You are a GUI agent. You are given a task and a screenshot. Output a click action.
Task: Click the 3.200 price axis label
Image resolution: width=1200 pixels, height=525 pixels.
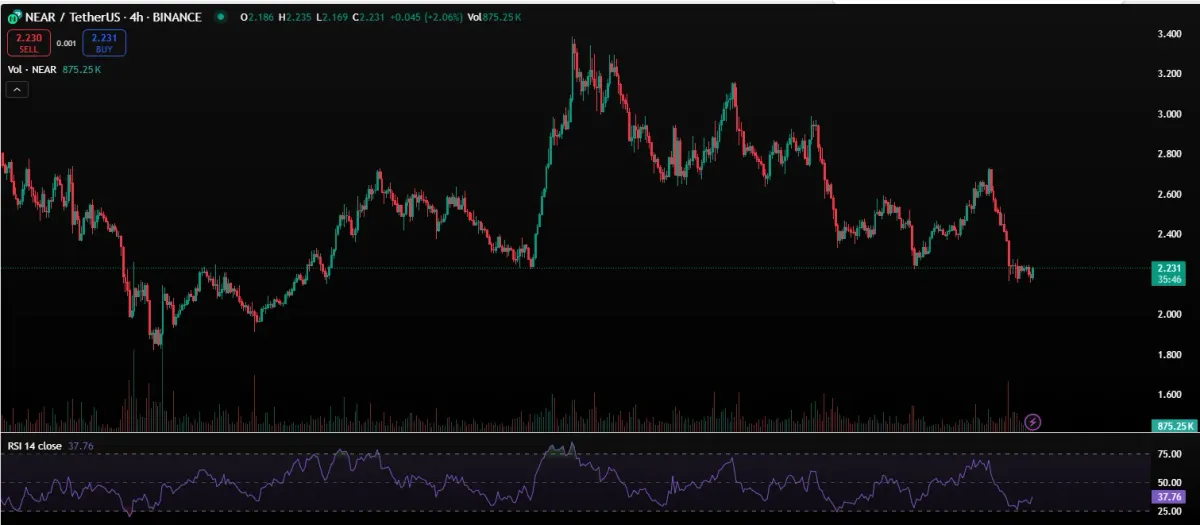pyautogui.click(x=1170, y=75)
